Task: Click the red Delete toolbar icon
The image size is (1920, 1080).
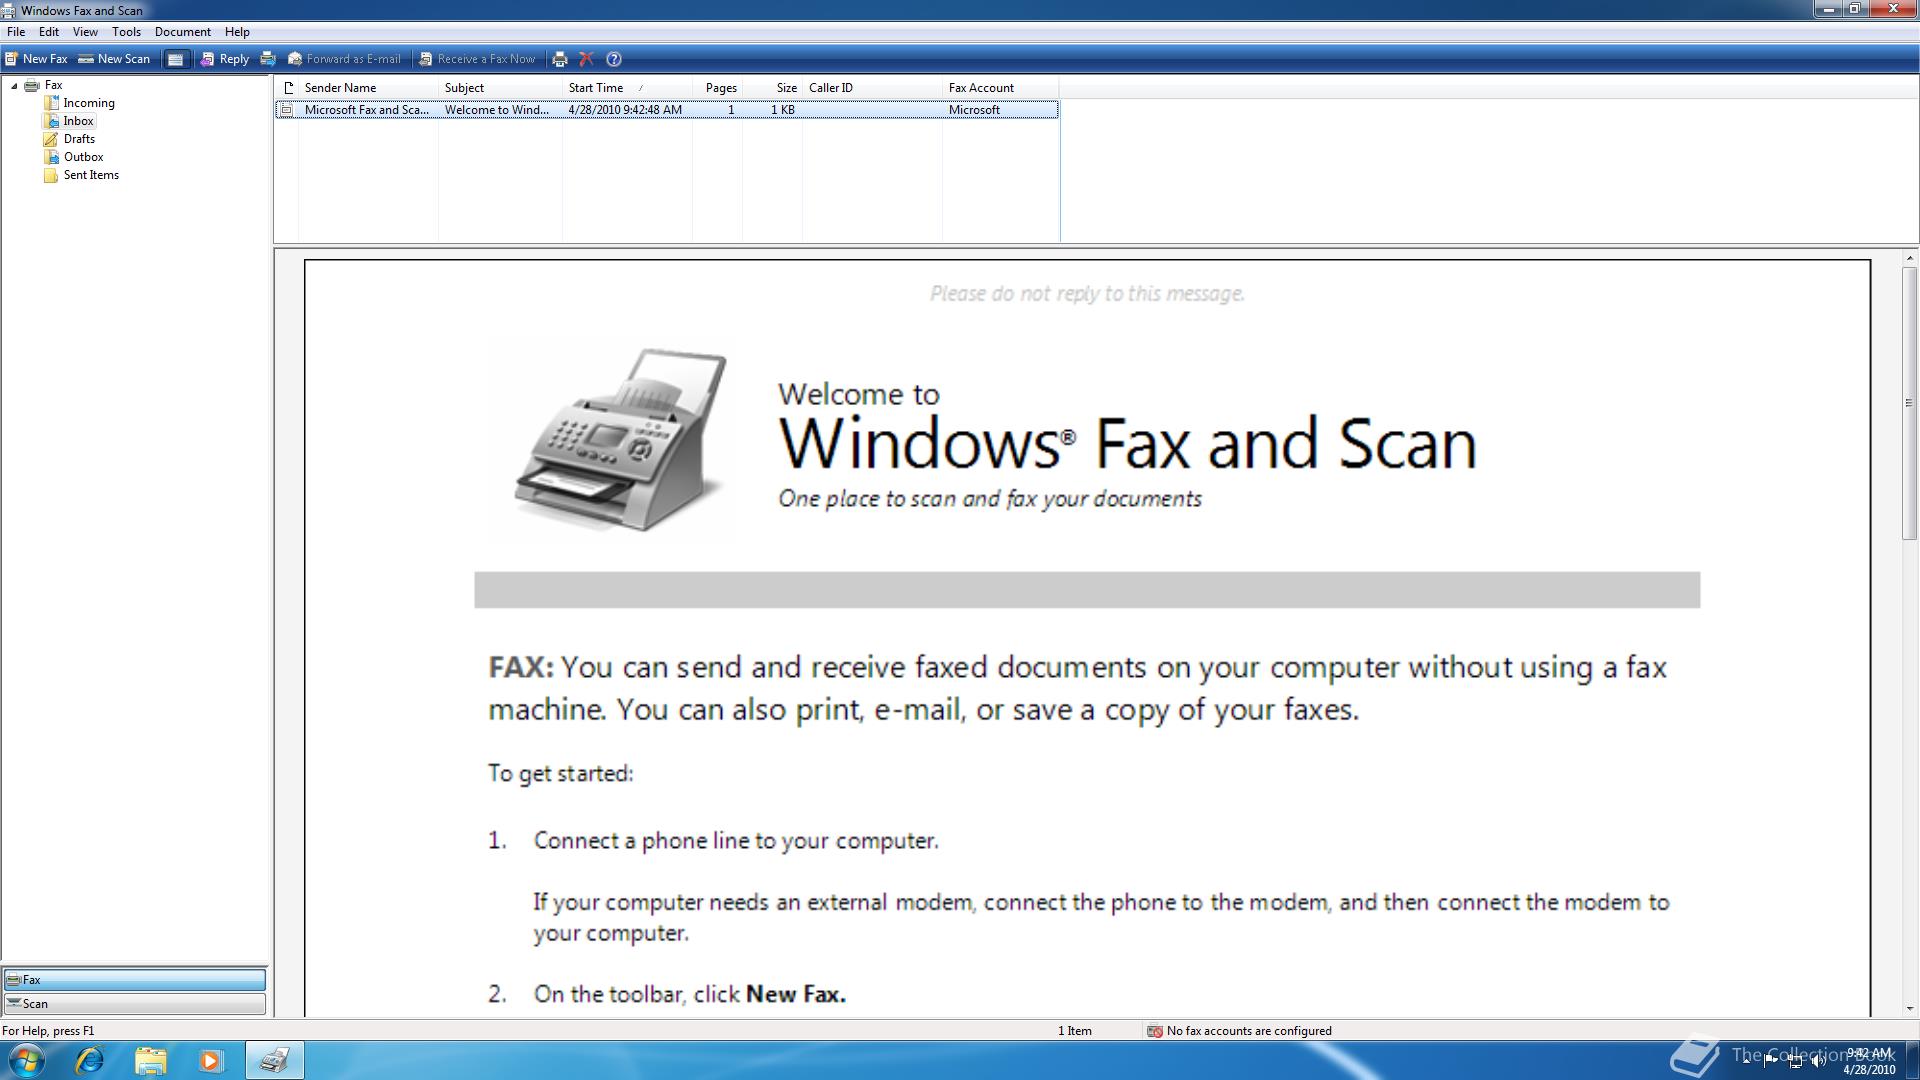Action: pyautogui.click(x=587, y=59)
